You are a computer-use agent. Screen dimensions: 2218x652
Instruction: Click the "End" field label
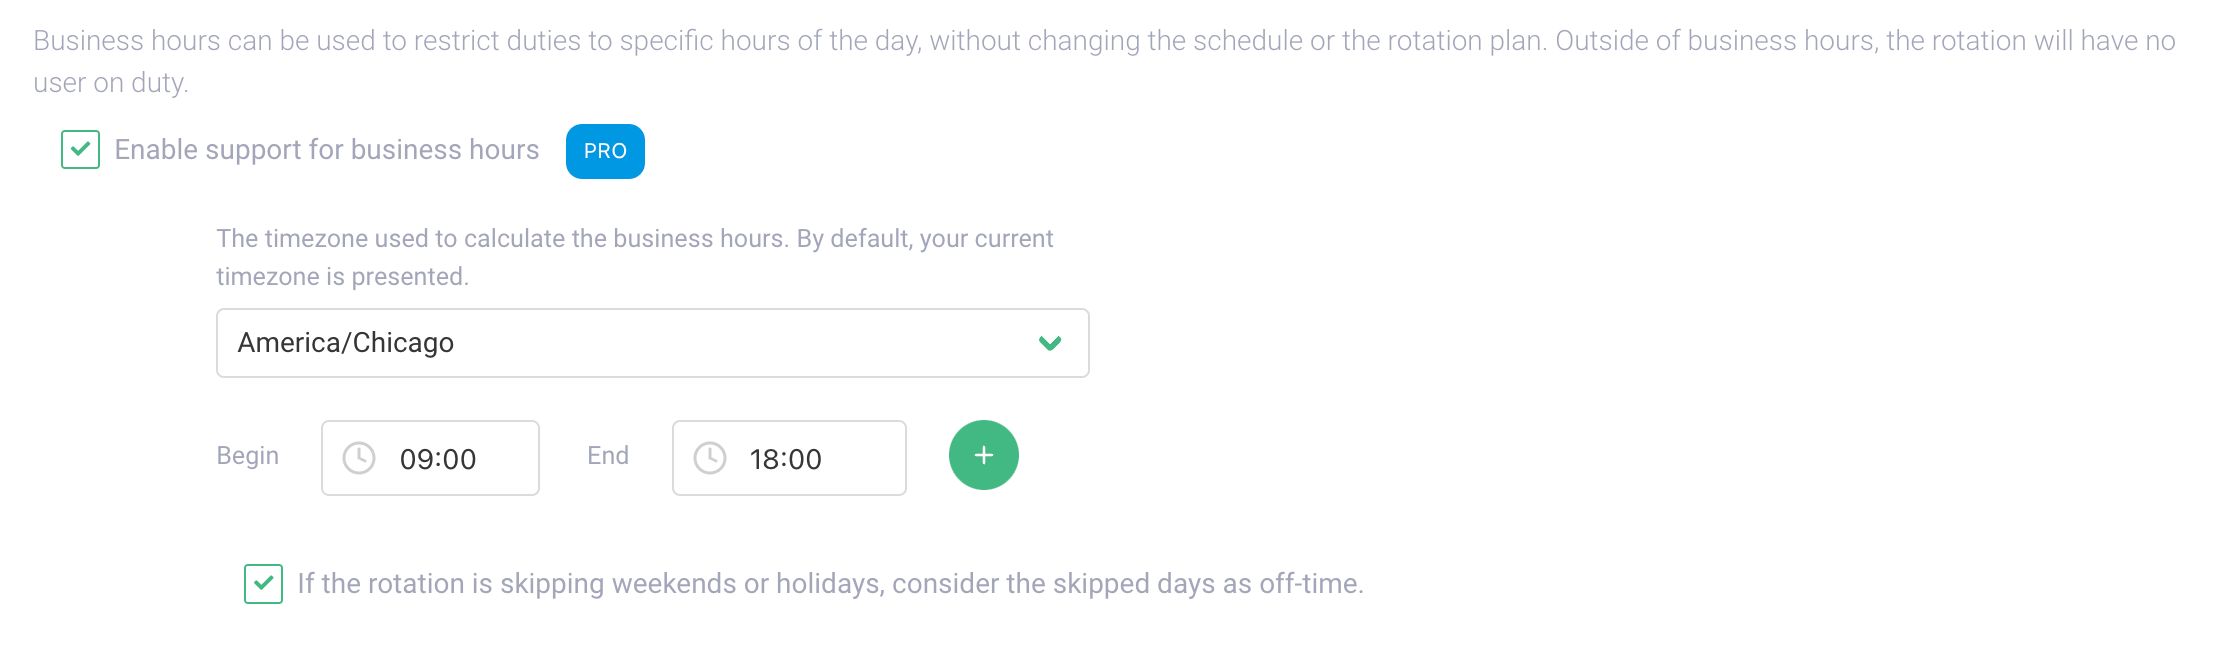tap(608, 456)
